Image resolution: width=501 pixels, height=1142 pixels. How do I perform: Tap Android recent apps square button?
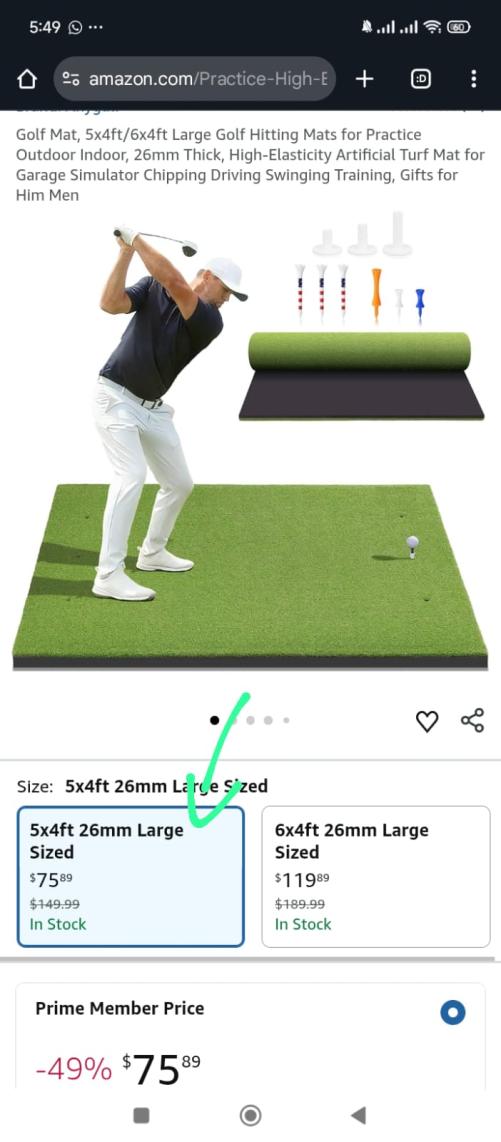tap(142, 1115)
